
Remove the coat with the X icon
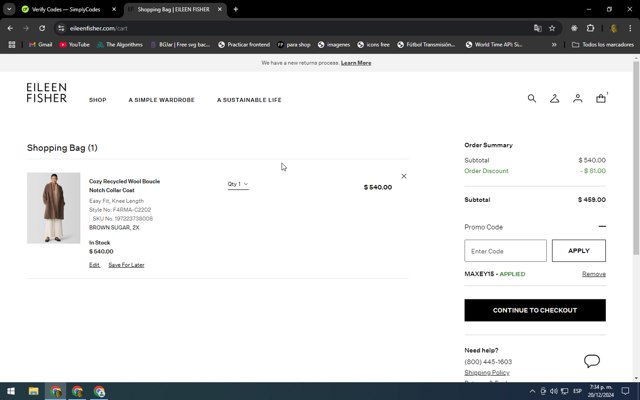pyautogui.click(x=404, y=176)
